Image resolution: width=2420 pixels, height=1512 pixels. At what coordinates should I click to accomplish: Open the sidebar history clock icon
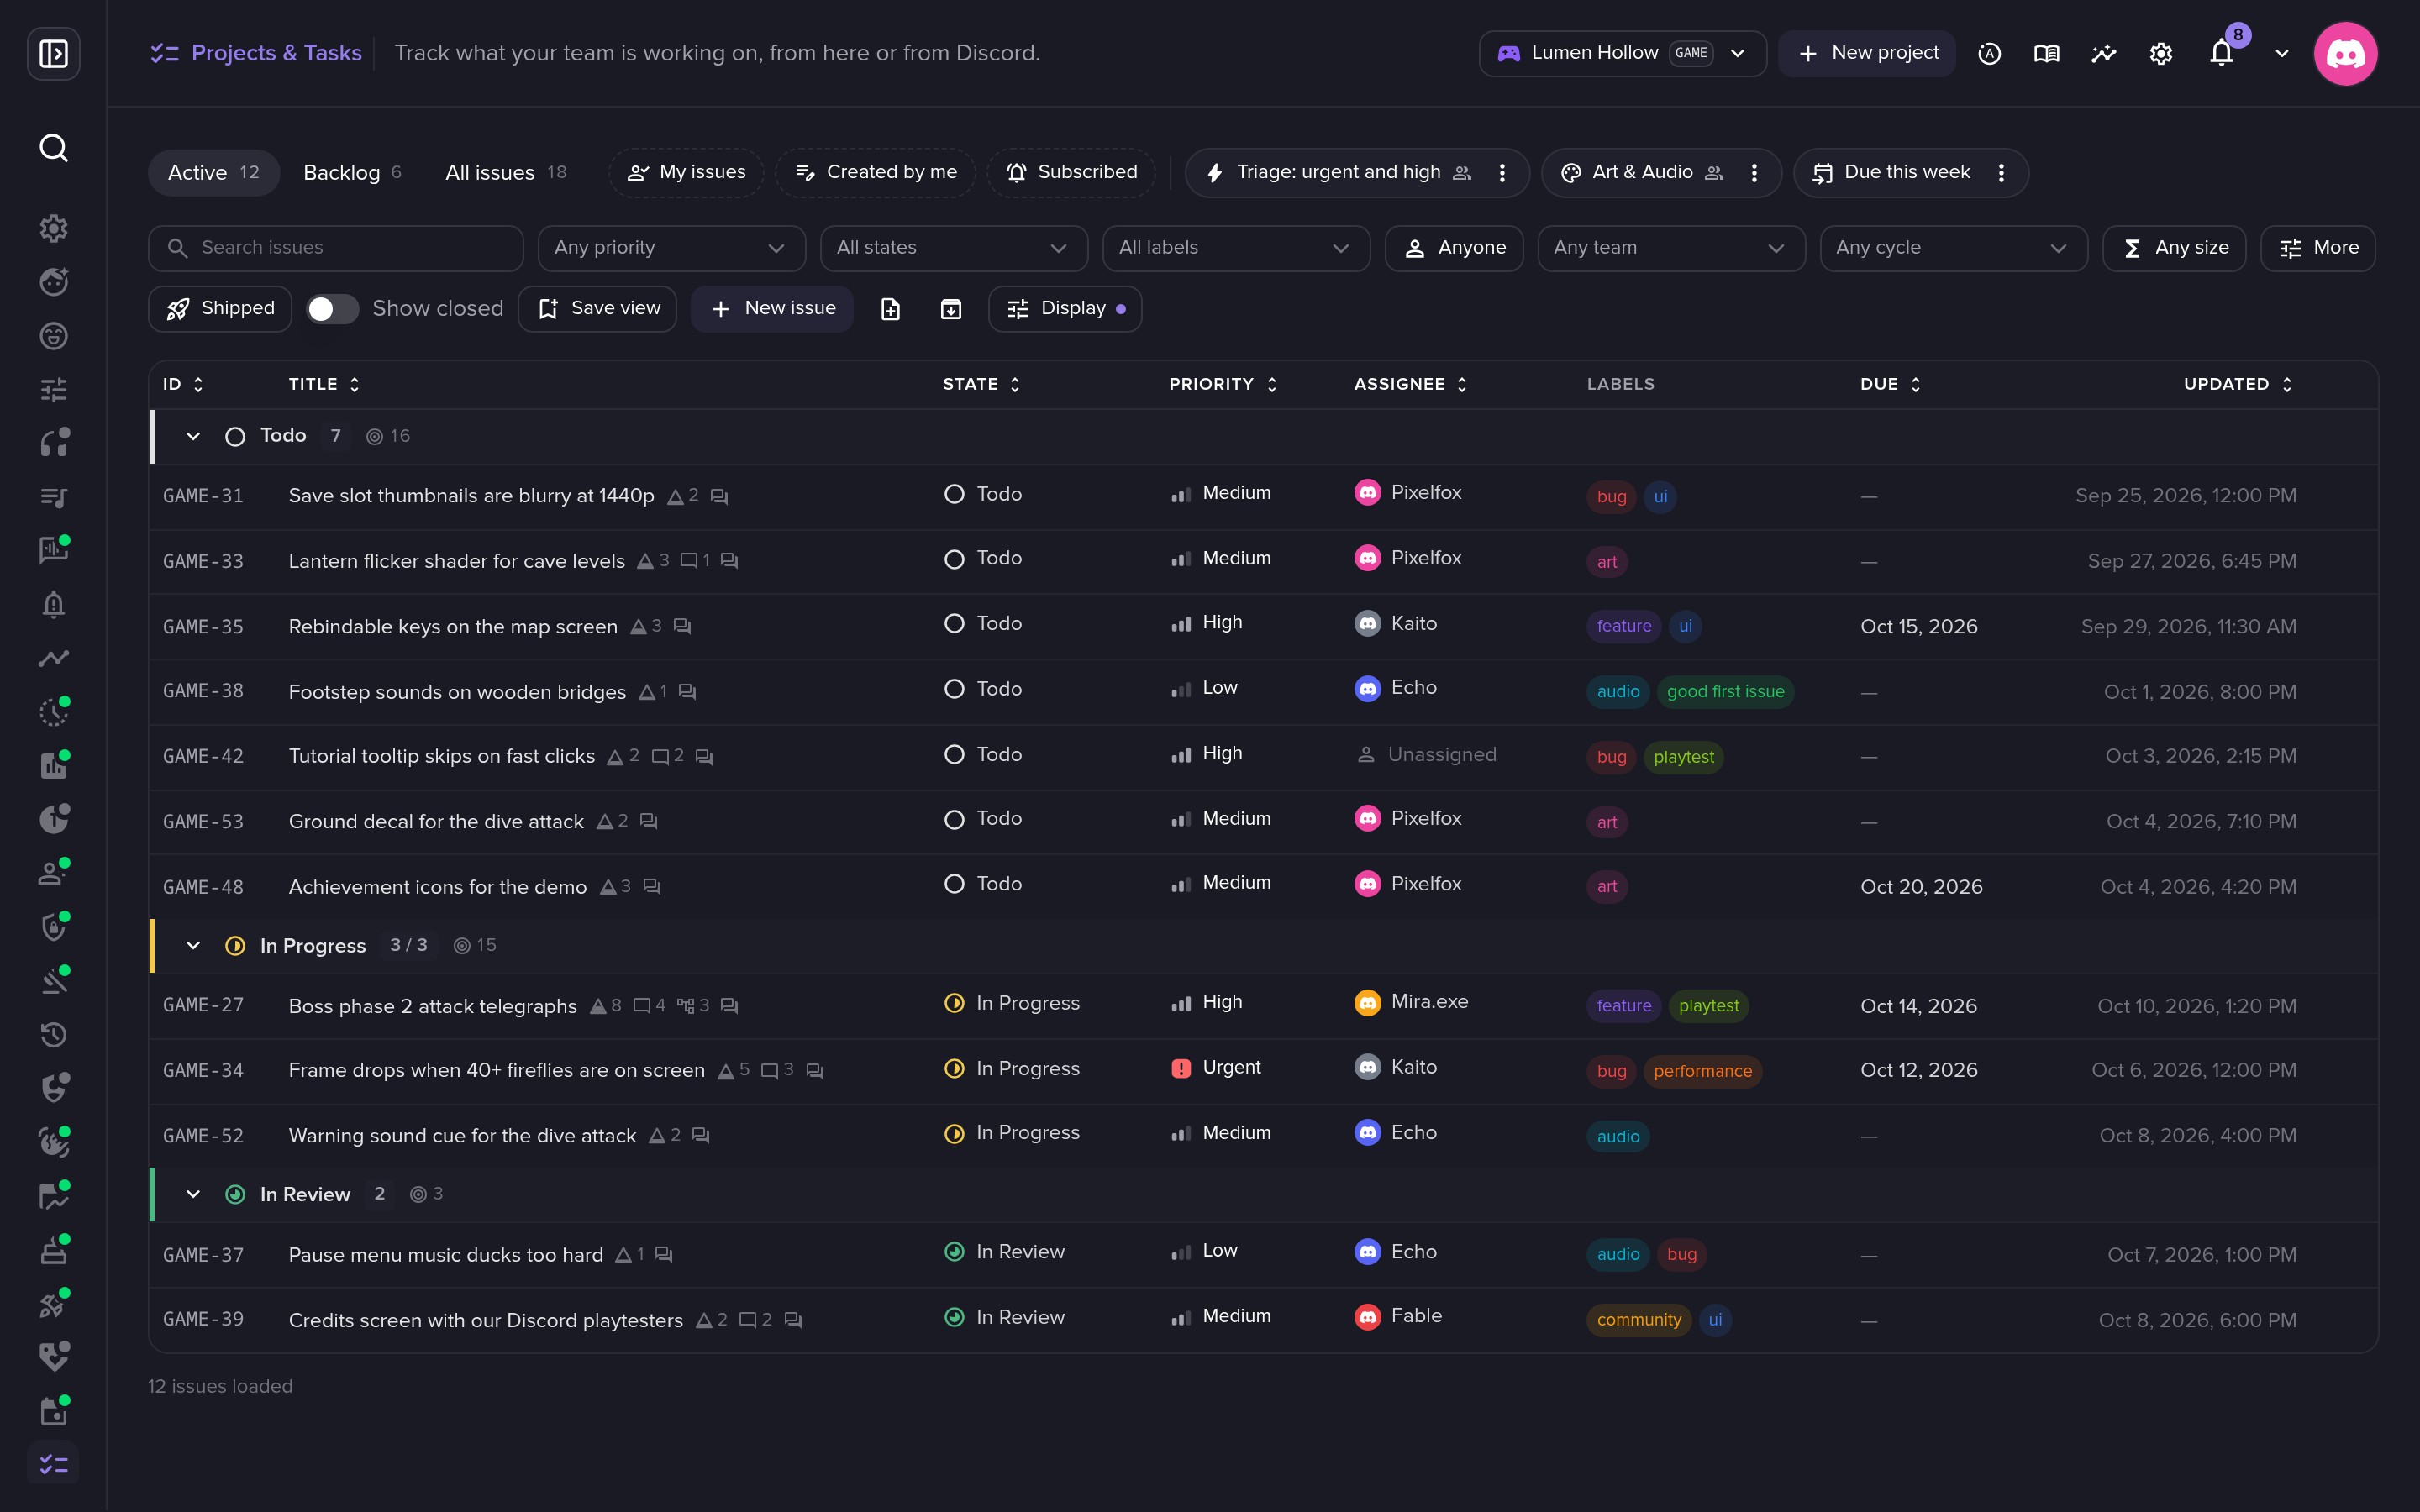coord(53,1034)
